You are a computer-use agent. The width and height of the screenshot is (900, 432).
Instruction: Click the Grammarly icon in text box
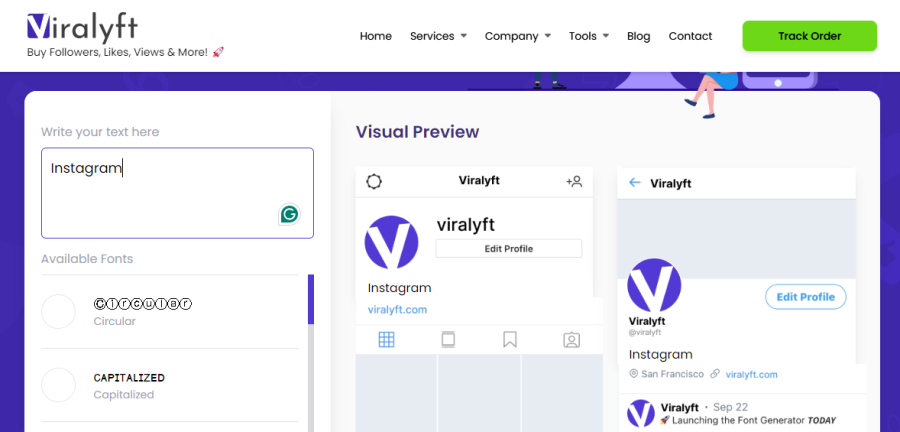[289, 215]
